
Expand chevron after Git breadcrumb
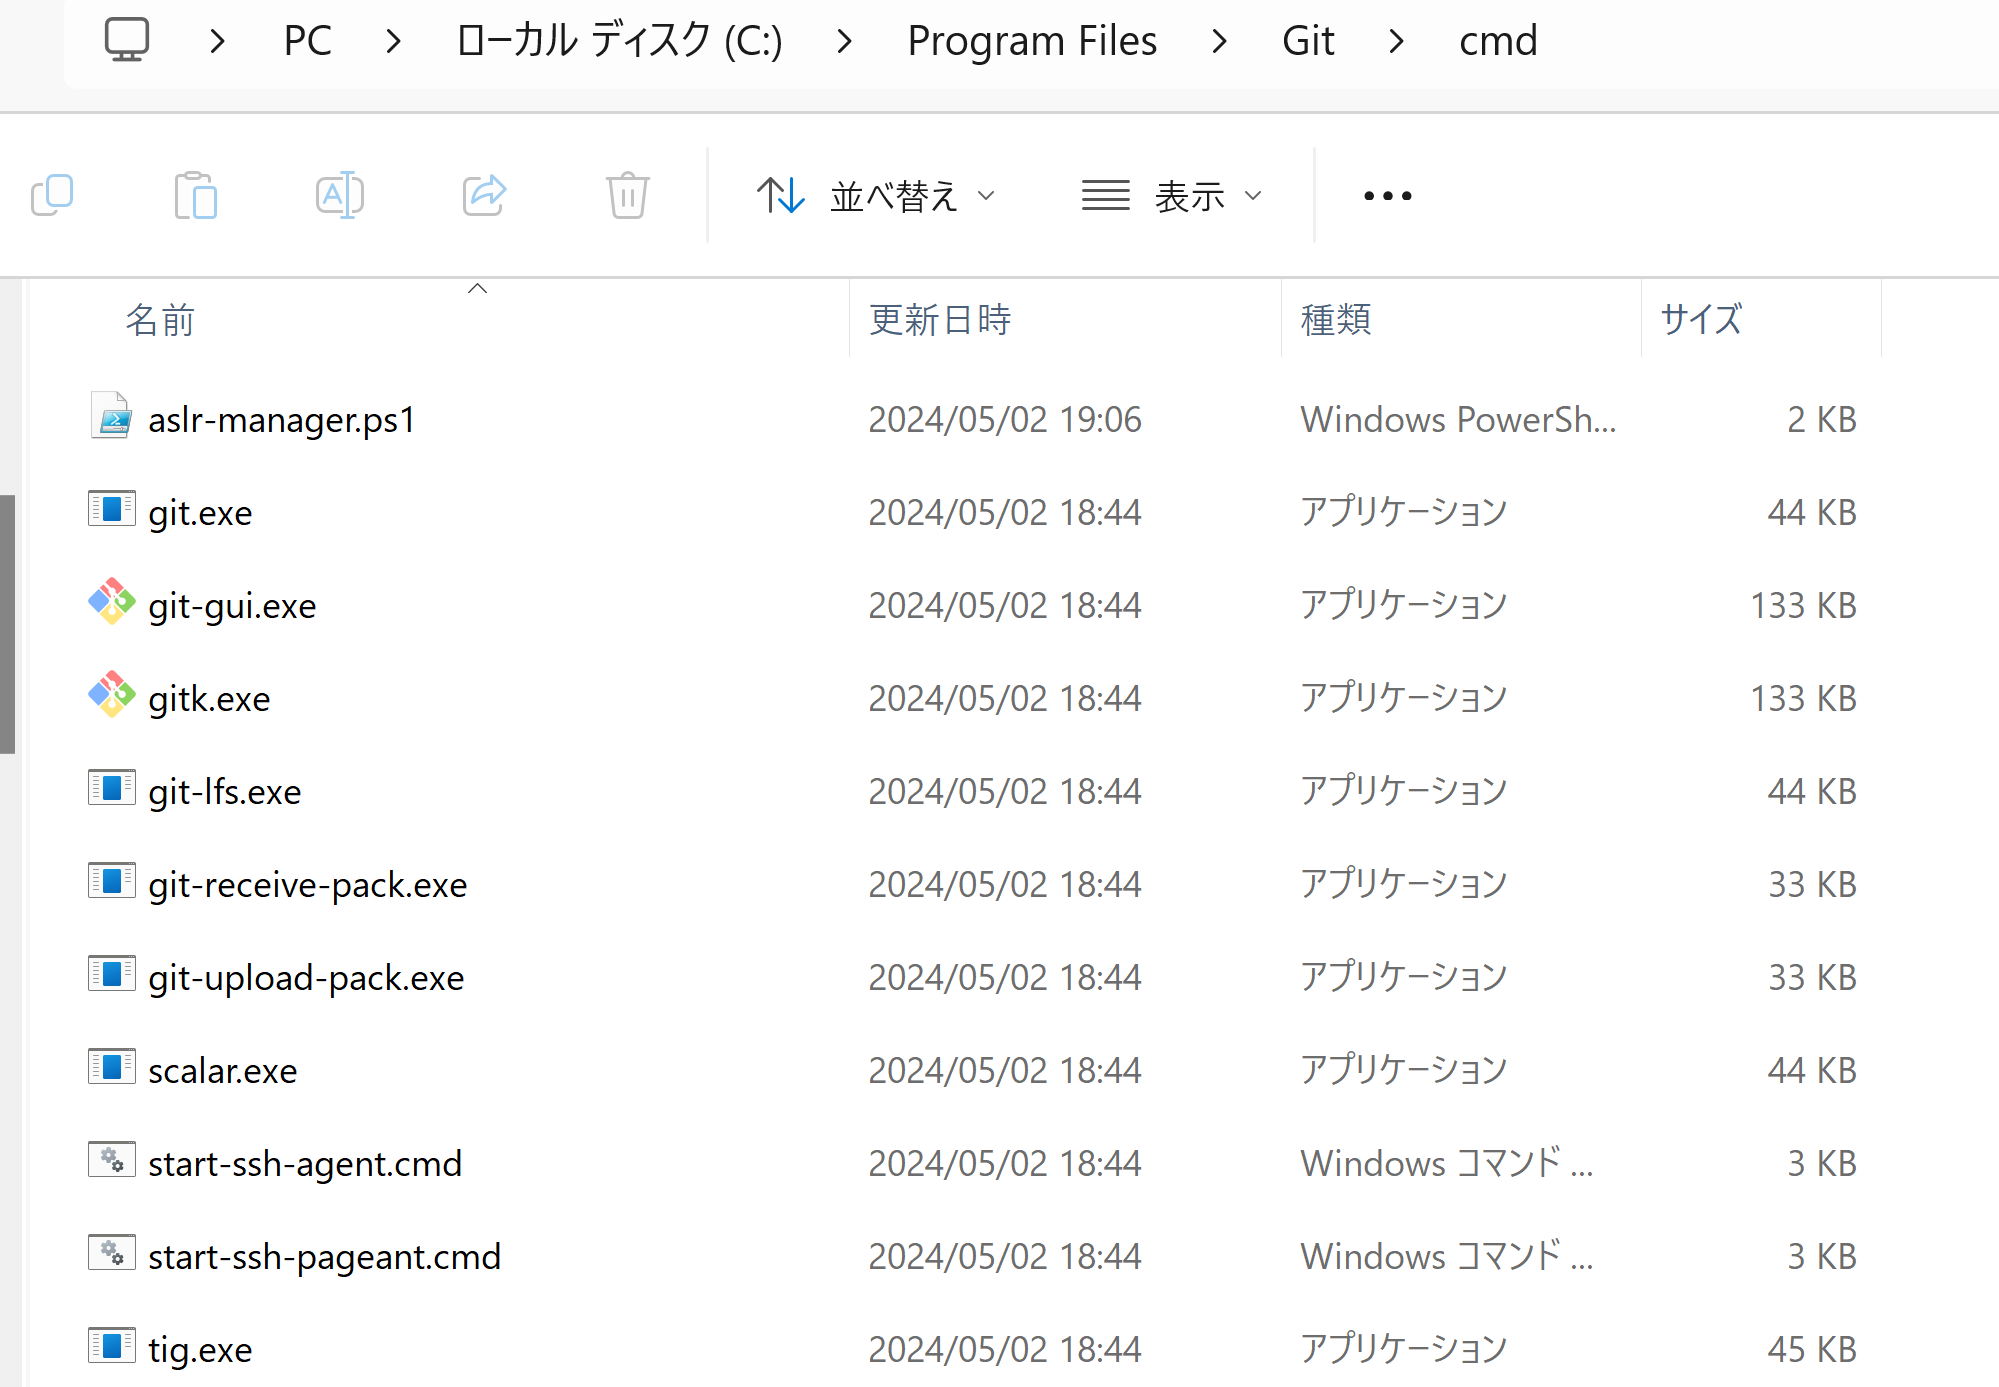point(1397,41)
